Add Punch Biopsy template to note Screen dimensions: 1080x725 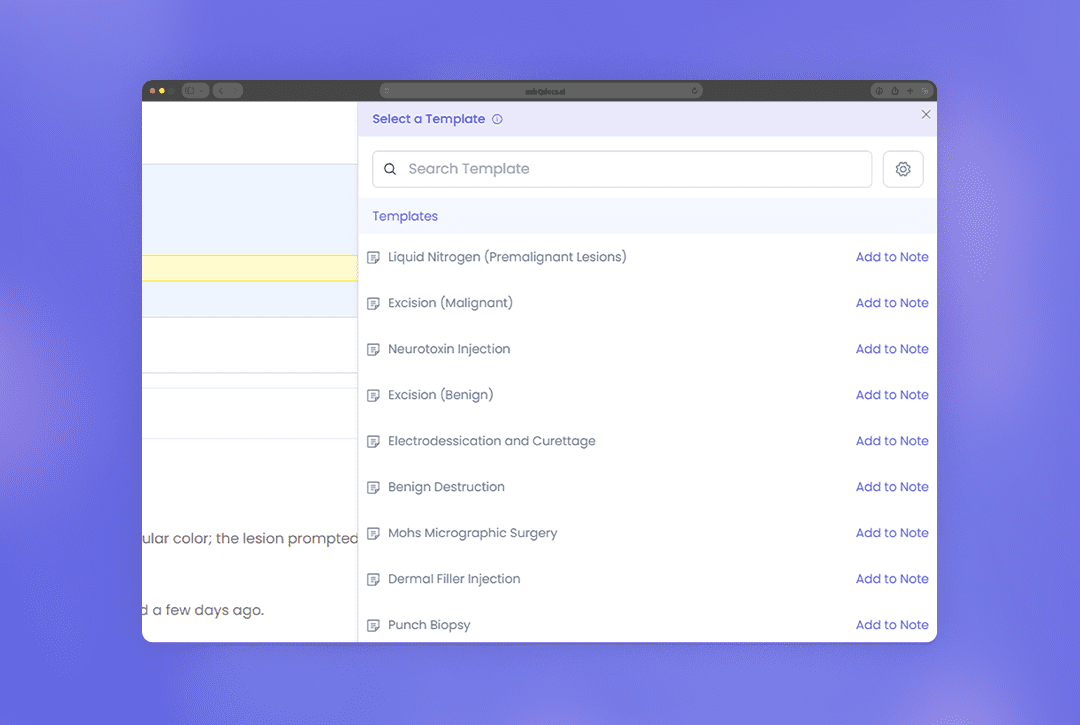(x=892, y=625)
